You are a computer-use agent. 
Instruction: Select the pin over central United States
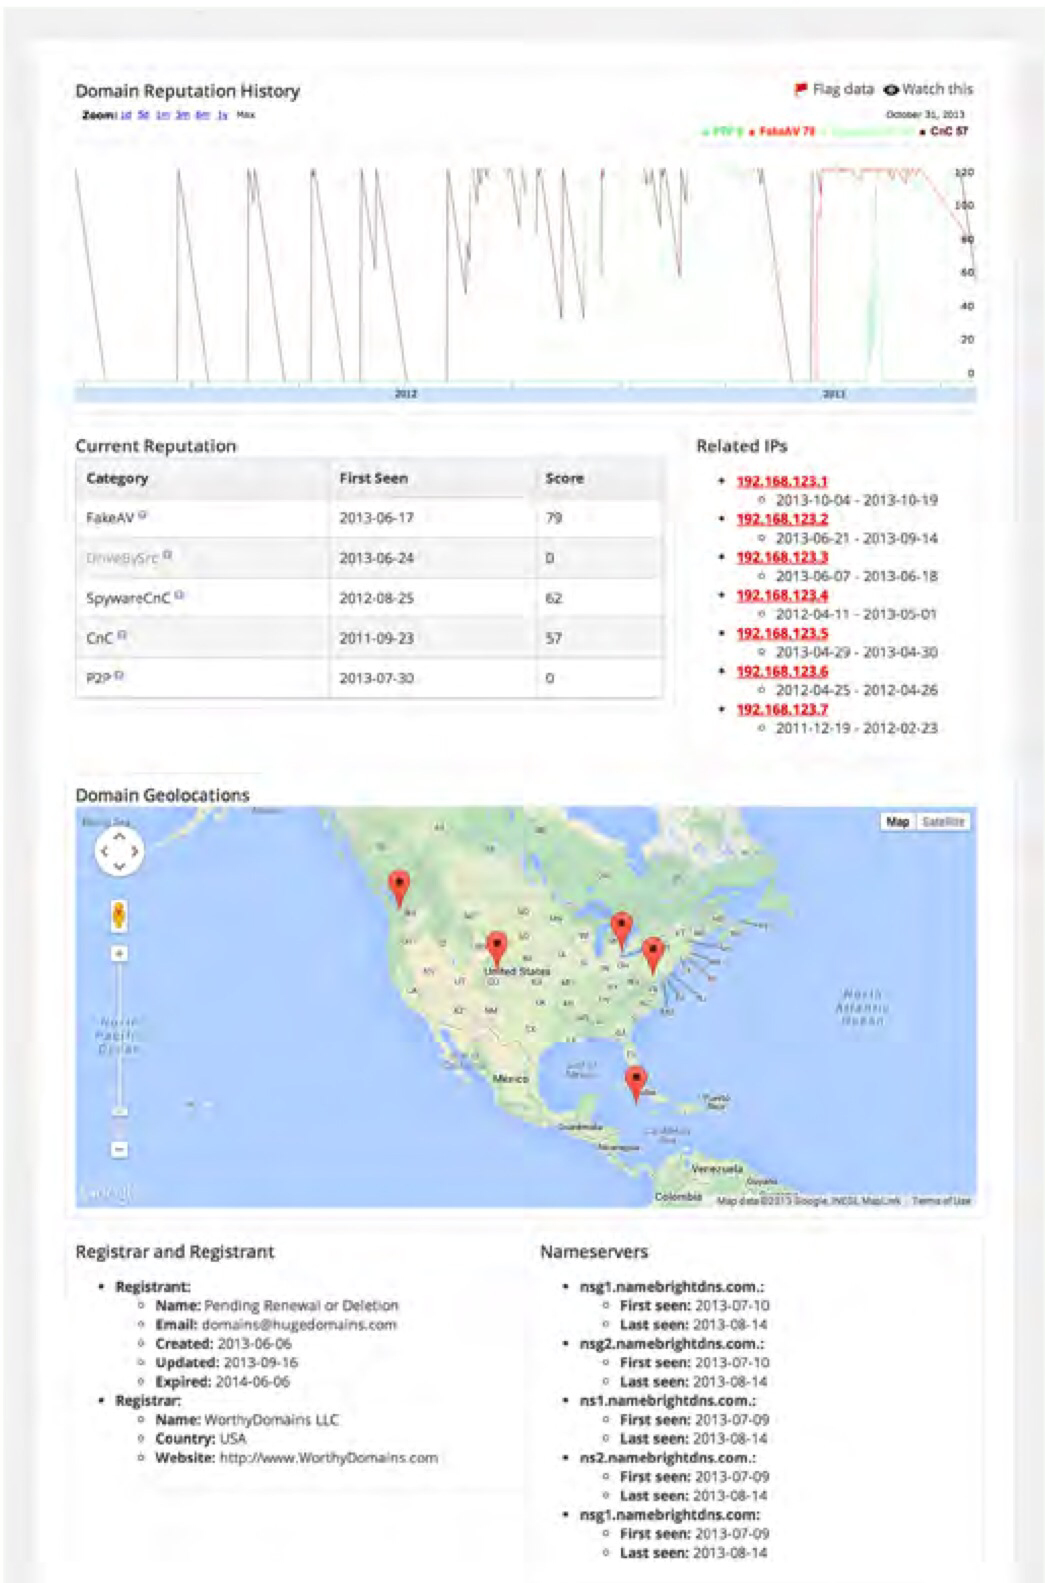tap(496, 946)
